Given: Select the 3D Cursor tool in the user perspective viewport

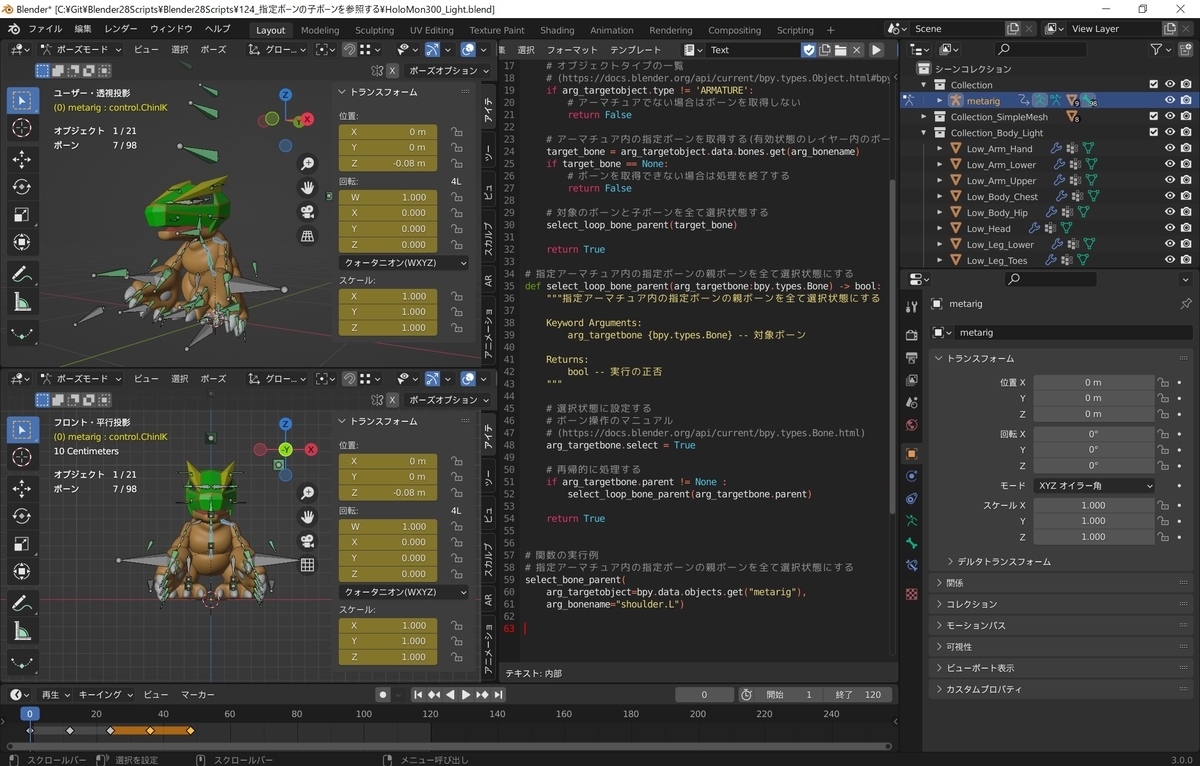Looking at the screenshot, I should coord(22,128).
